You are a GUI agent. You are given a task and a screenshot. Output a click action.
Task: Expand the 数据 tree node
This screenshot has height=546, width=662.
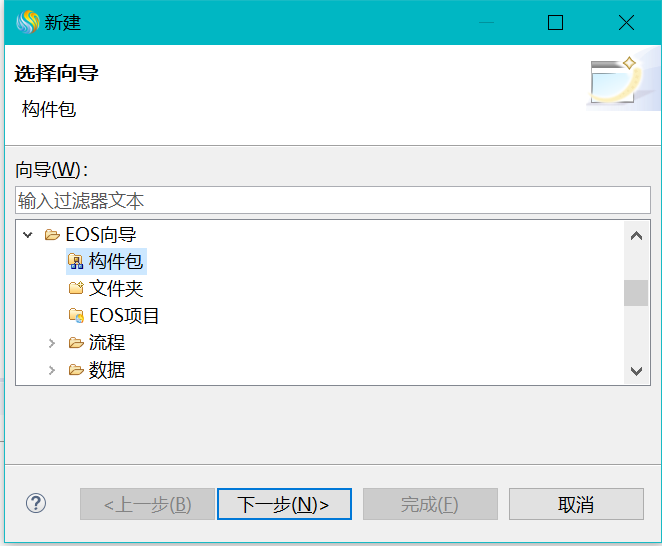[x=52, y=370]
